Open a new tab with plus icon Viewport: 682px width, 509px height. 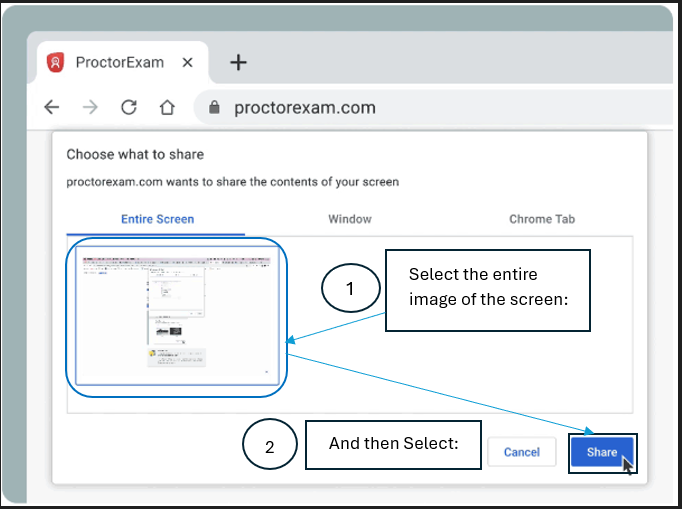(x=238, y=63)
